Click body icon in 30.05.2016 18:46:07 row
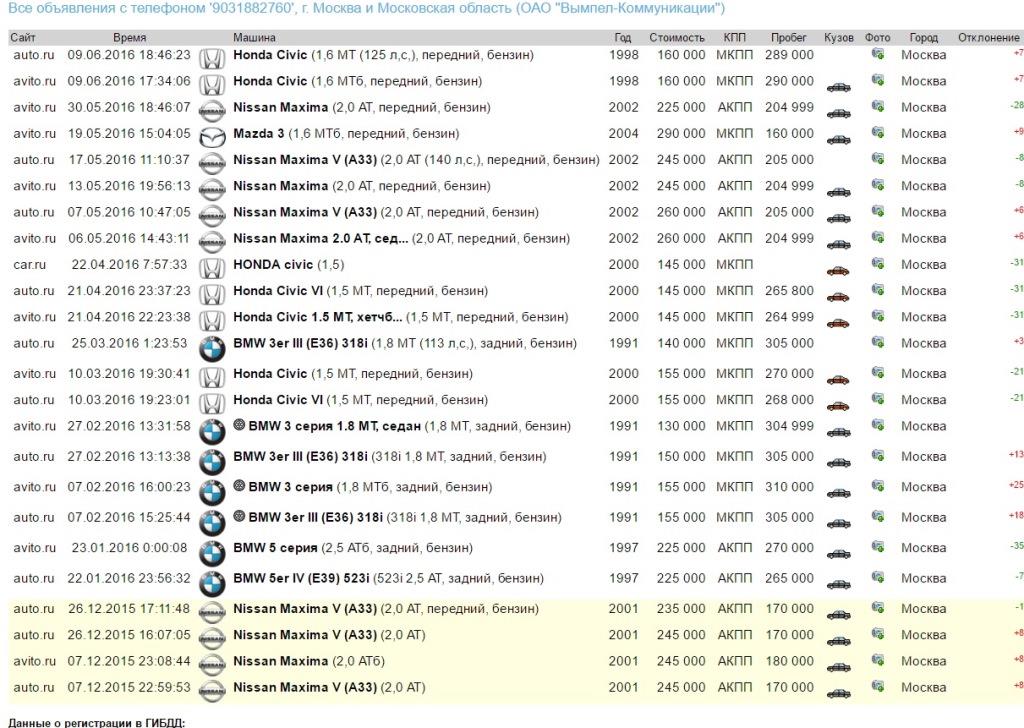This screenshot has height=728, width=1024. click(839, 114)
